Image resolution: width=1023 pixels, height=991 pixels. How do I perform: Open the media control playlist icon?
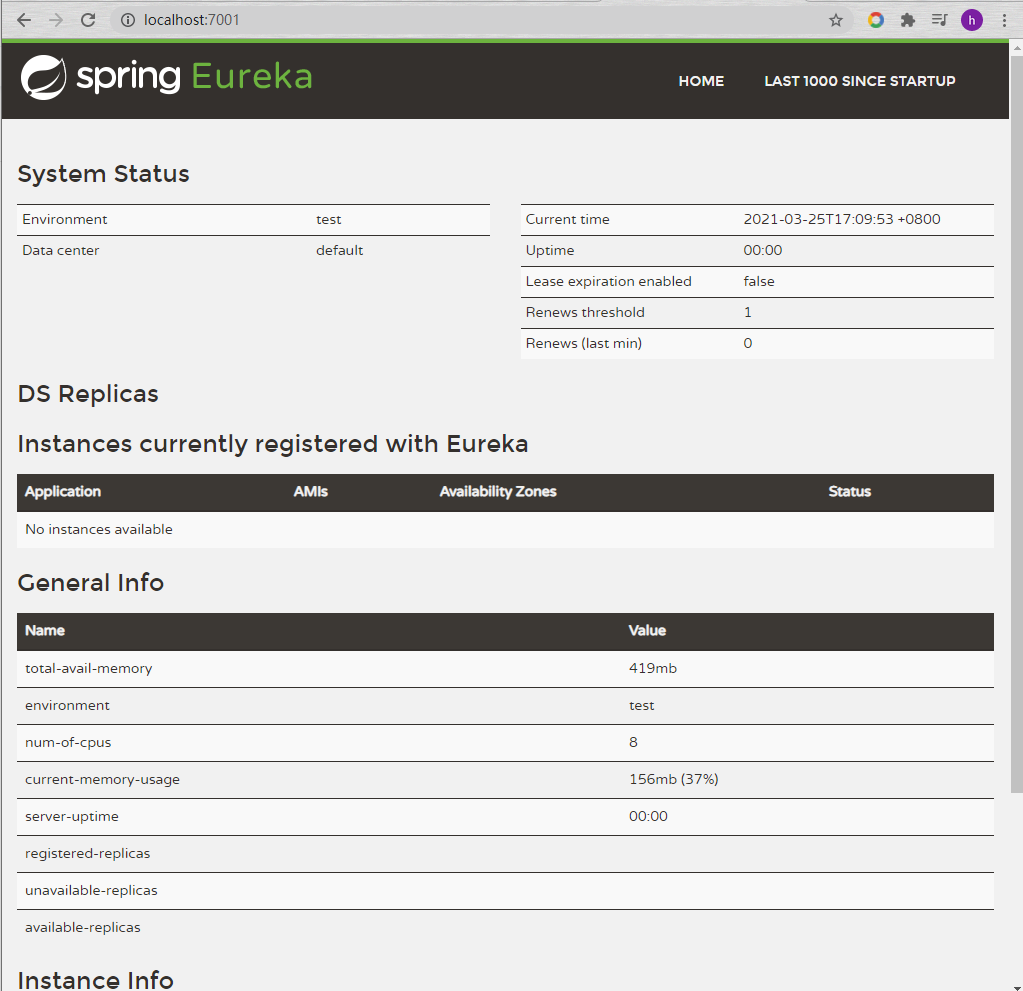coord(939,20)
